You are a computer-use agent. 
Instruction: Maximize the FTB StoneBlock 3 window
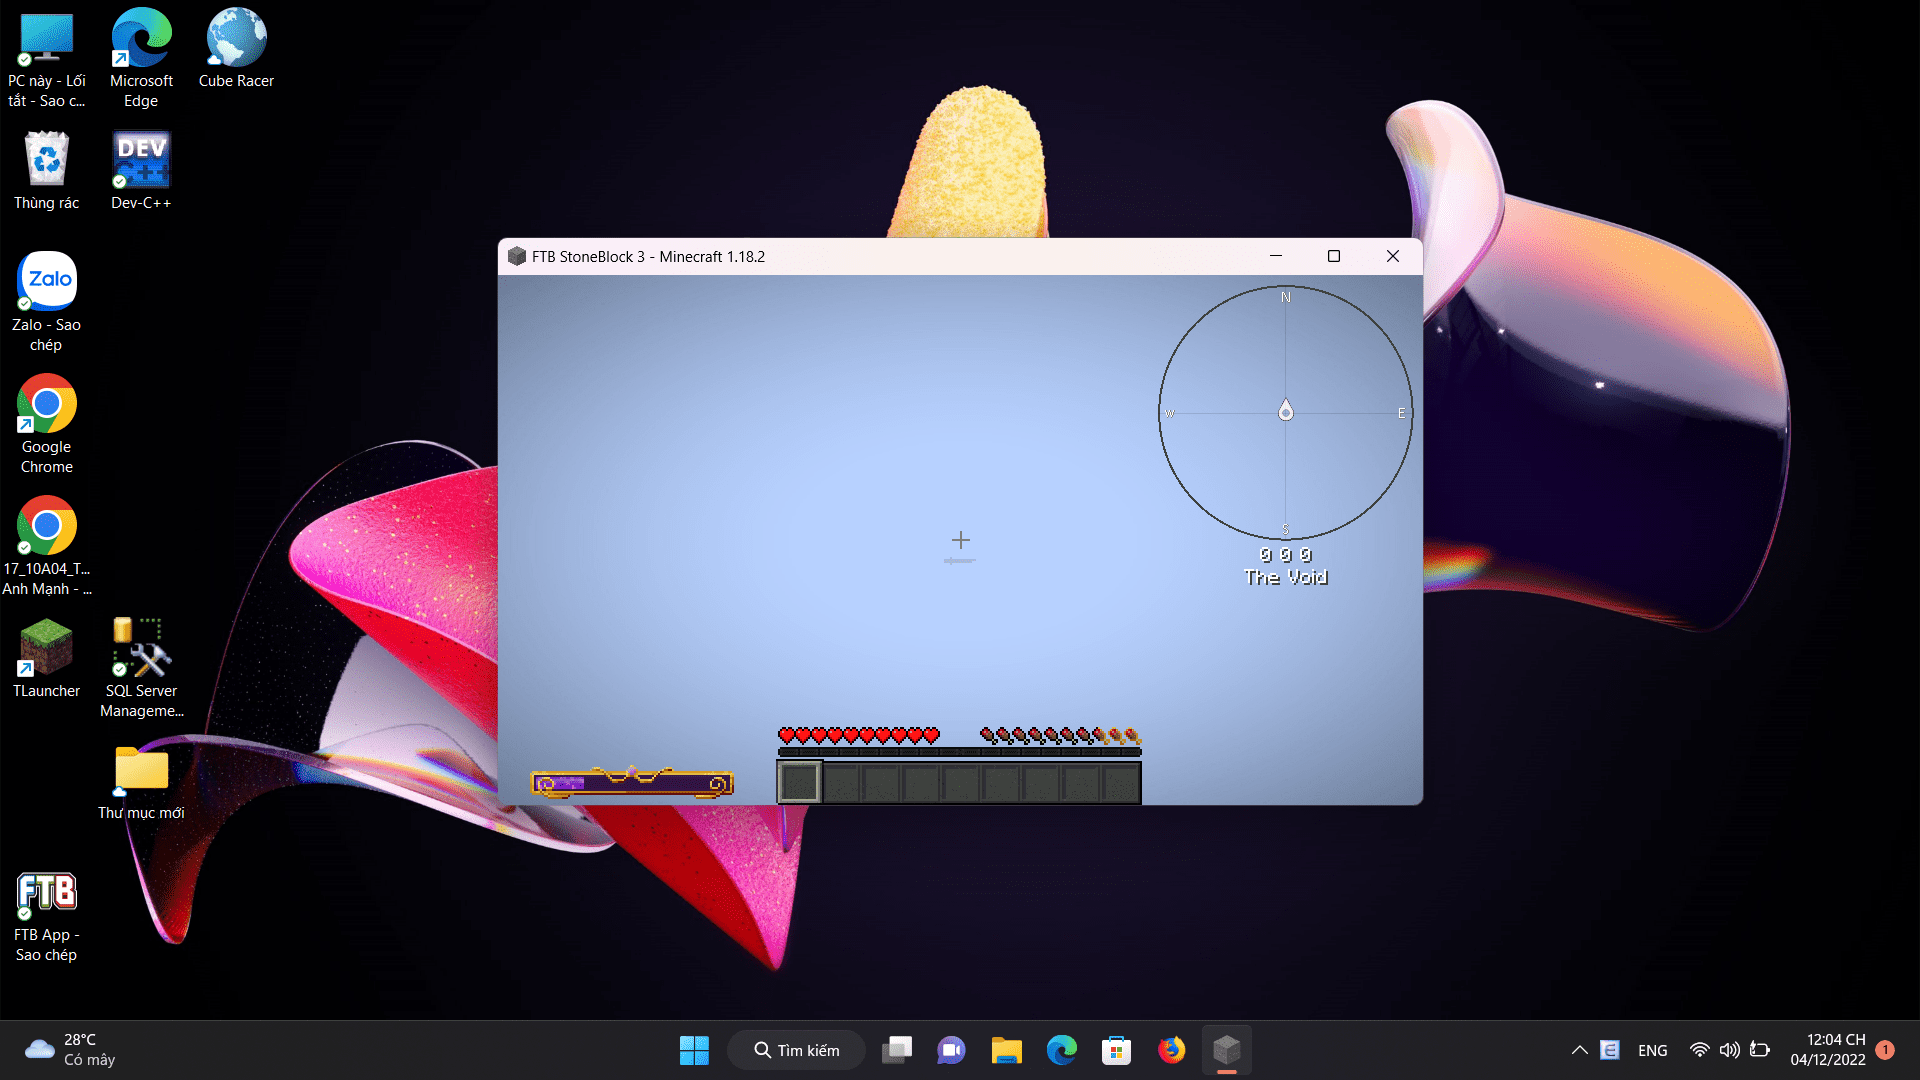click(x=1333, y=256)
